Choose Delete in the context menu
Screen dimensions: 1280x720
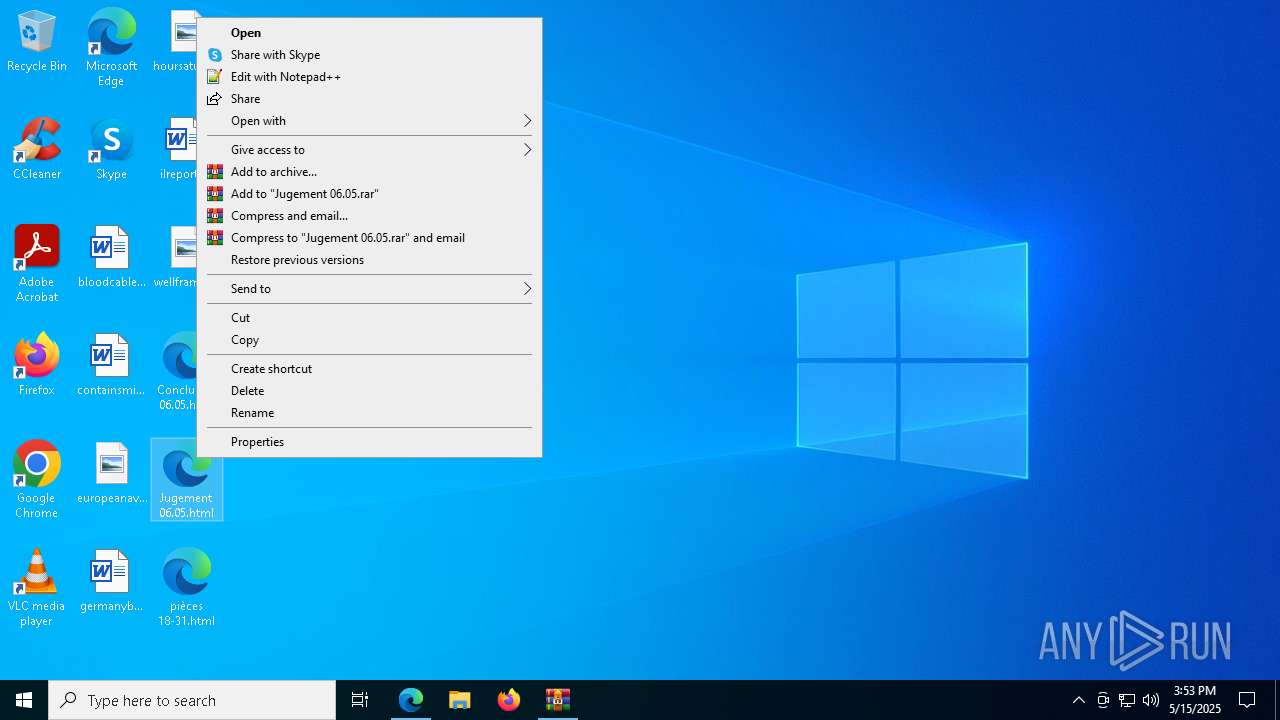point(369,391)
